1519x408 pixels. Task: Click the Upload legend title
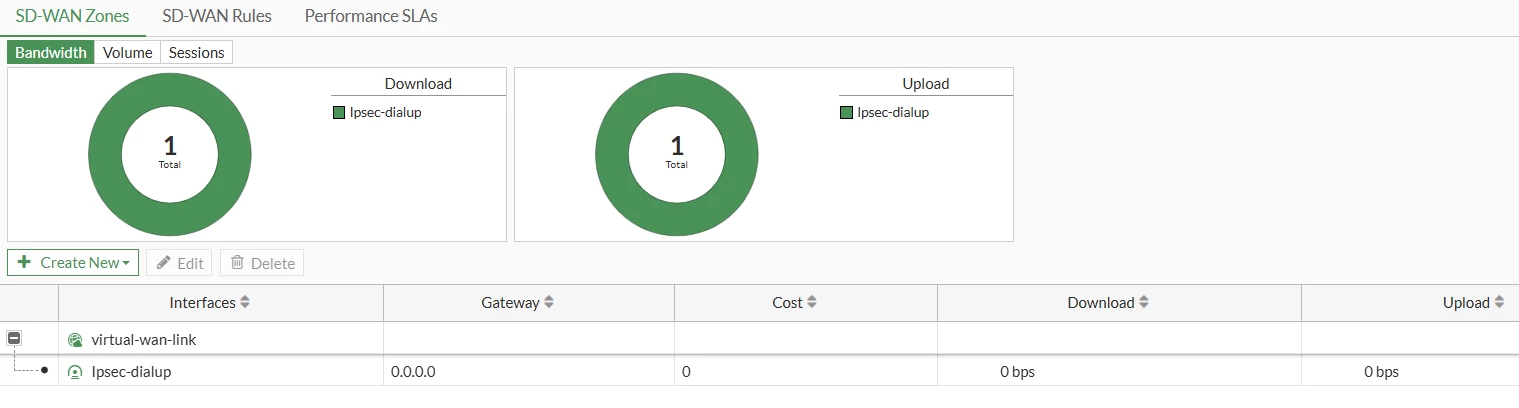(925, 84)
